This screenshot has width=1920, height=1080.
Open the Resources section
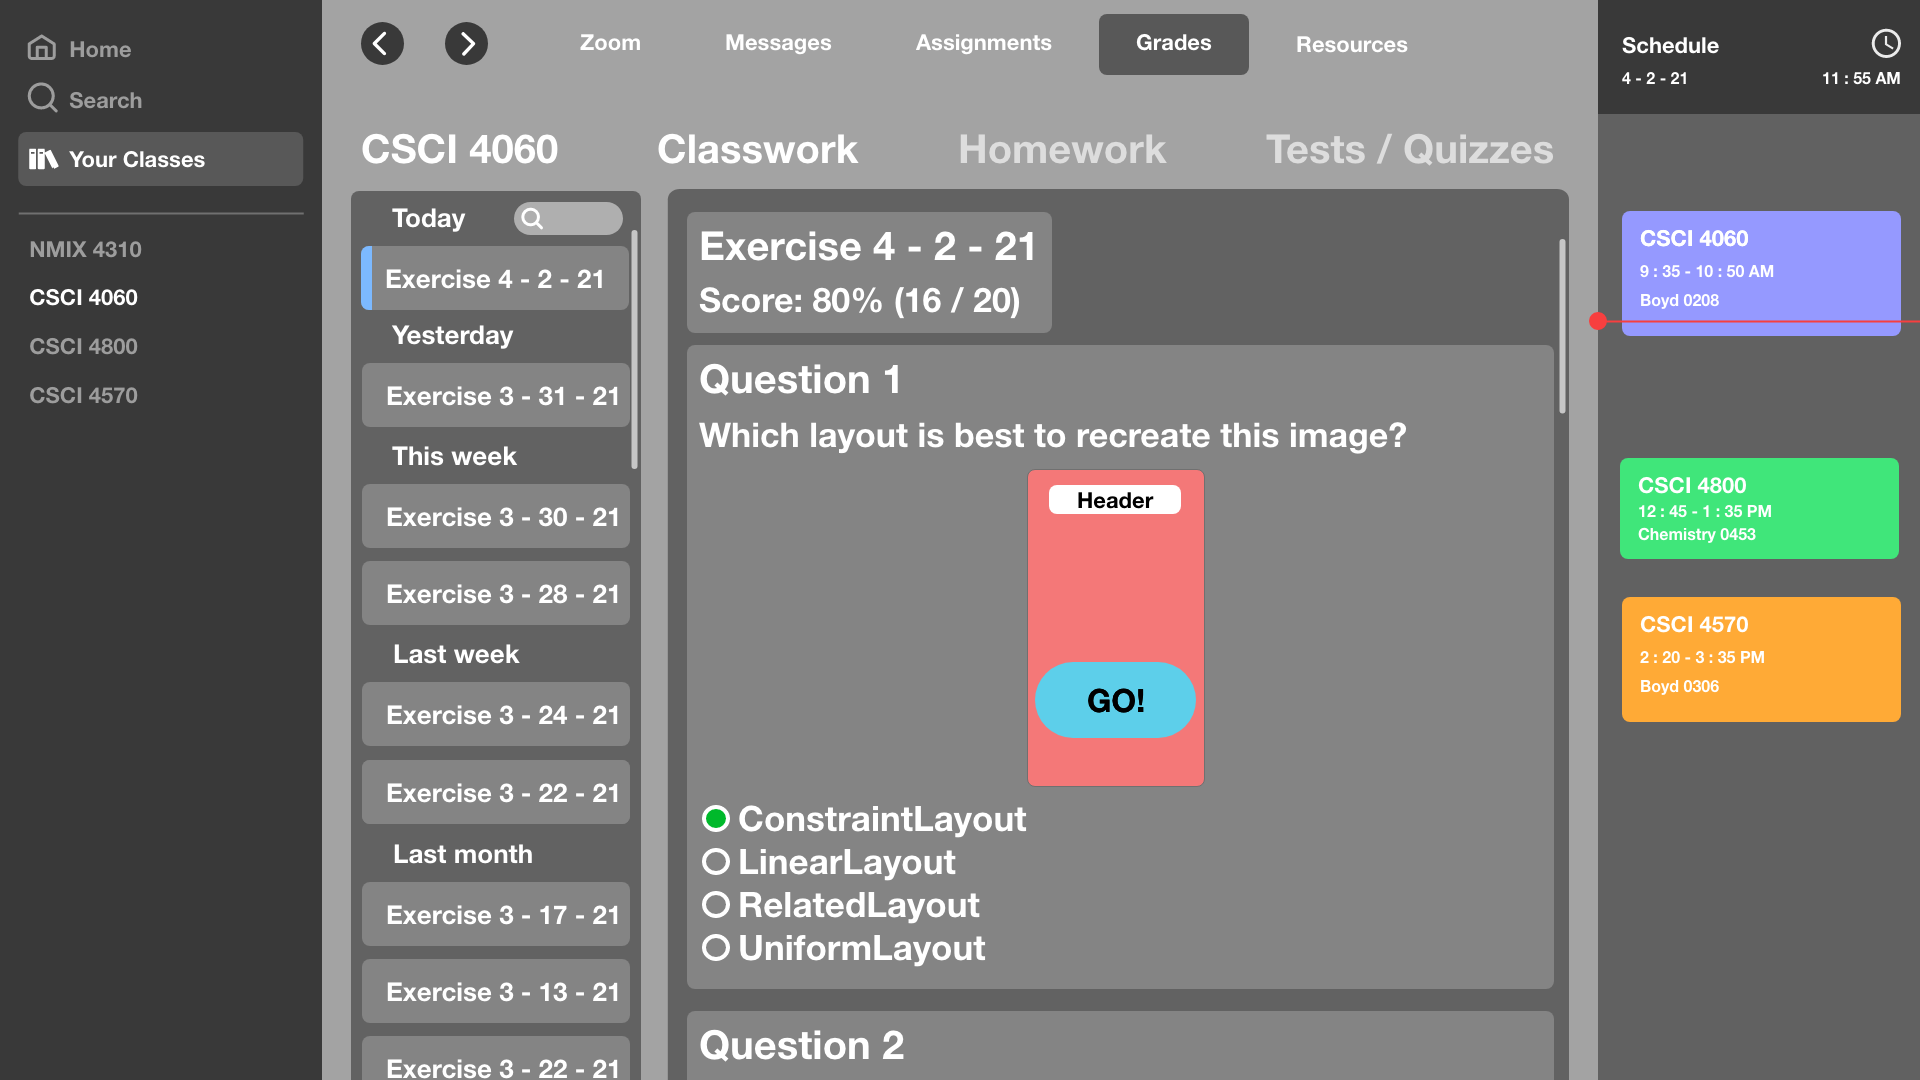1351,44
